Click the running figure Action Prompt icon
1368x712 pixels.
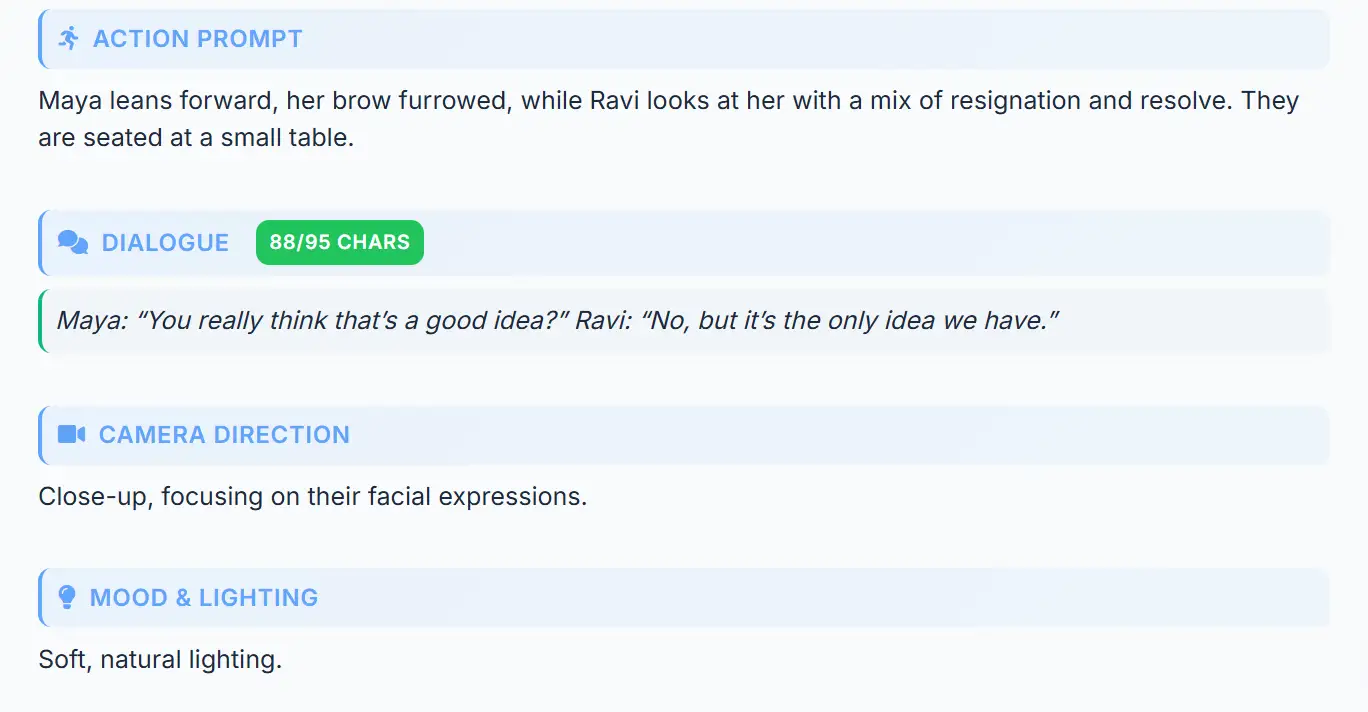point(68,38)
